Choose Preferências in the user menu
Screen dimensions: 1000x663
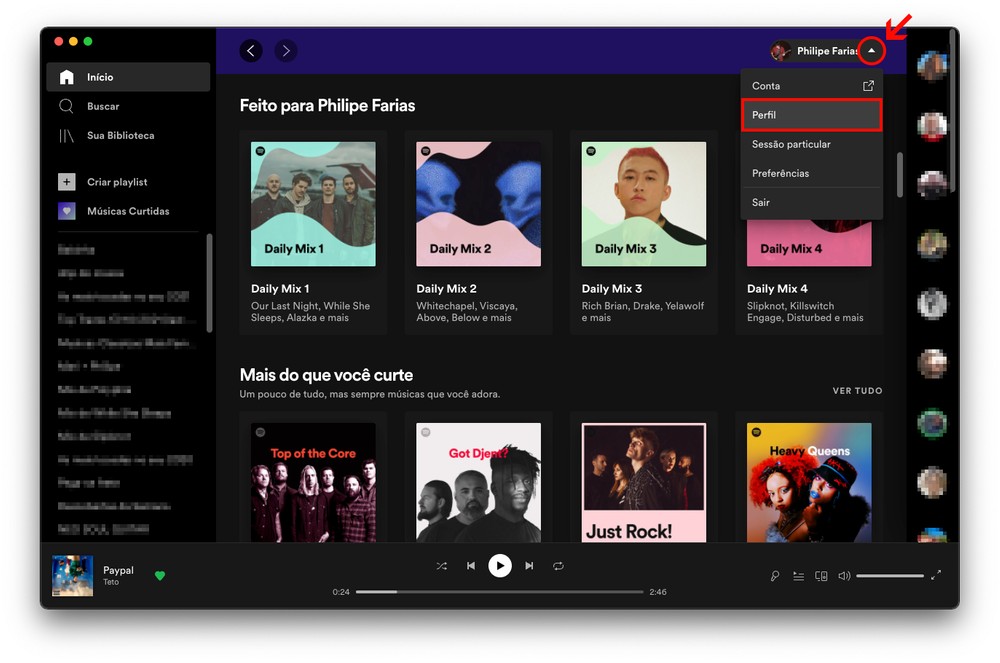pyautogui.click(x=781, y=173)
